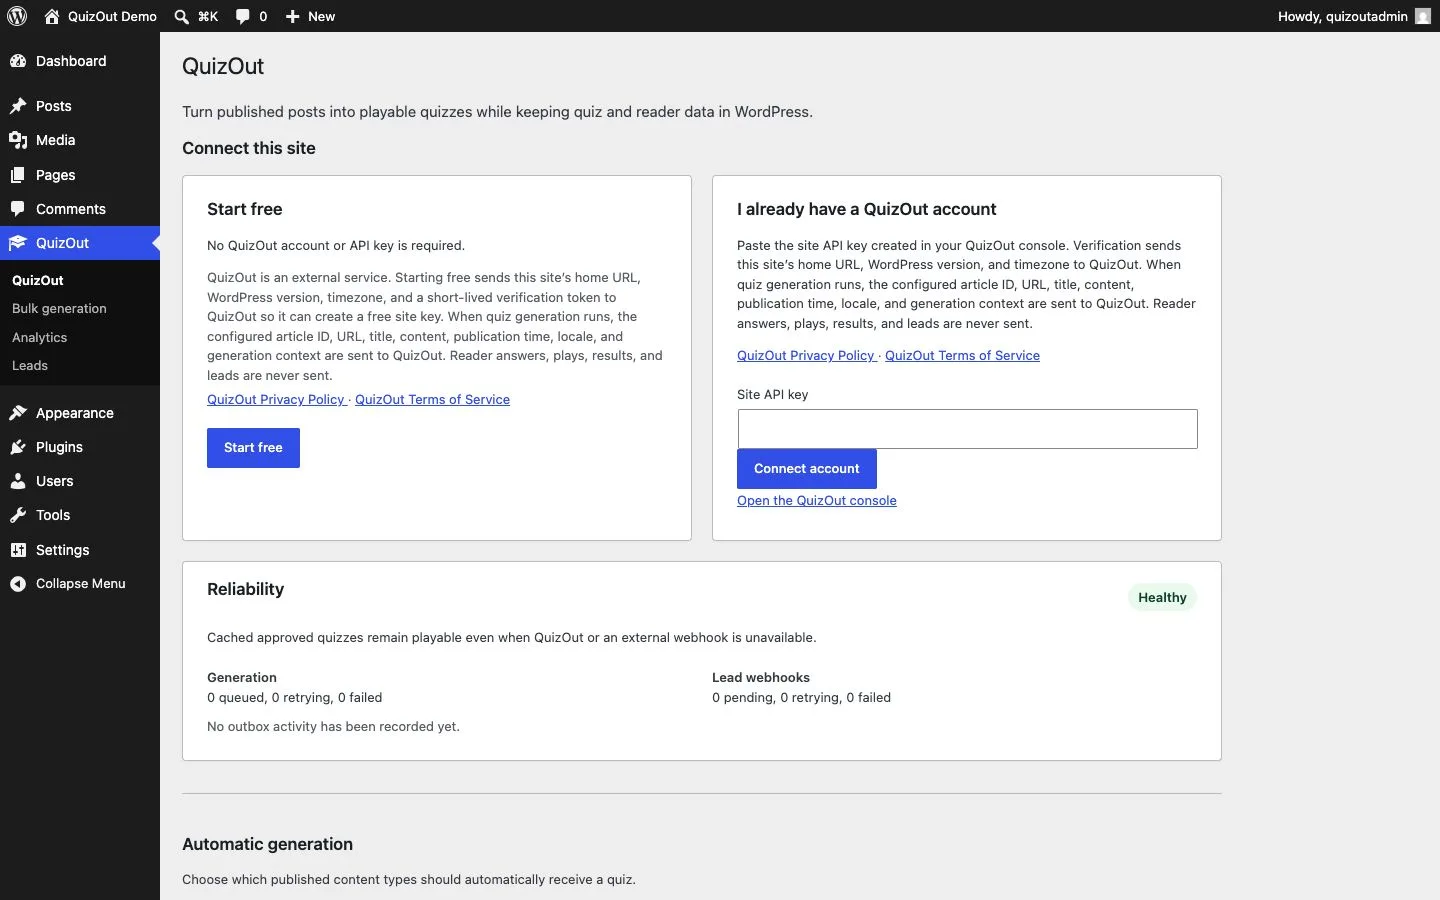
Task: Click the "Lead webhooks" label
Action: point(761,678)
